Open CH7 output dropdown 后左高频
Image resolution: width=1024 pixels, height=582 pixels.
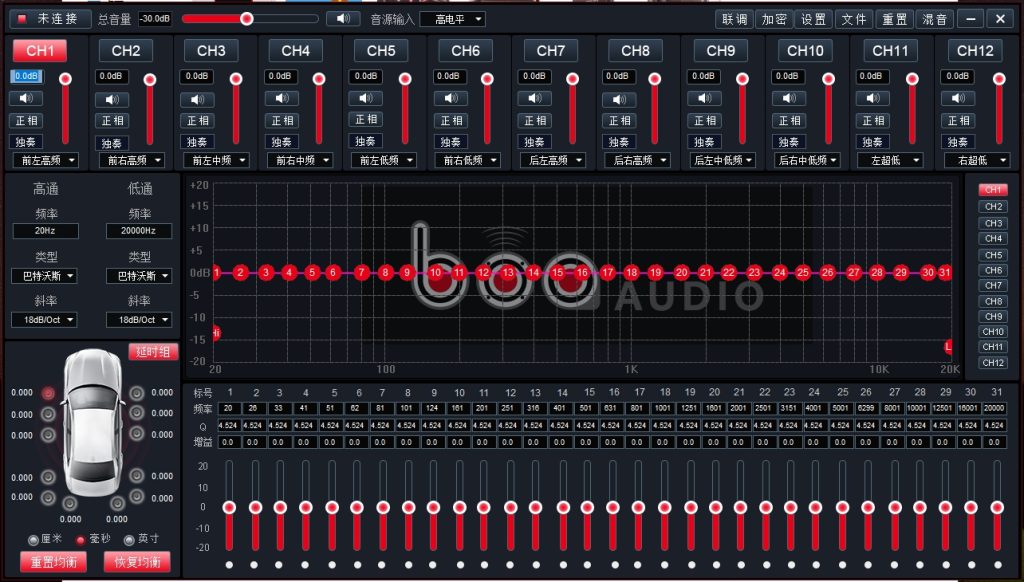552,160
